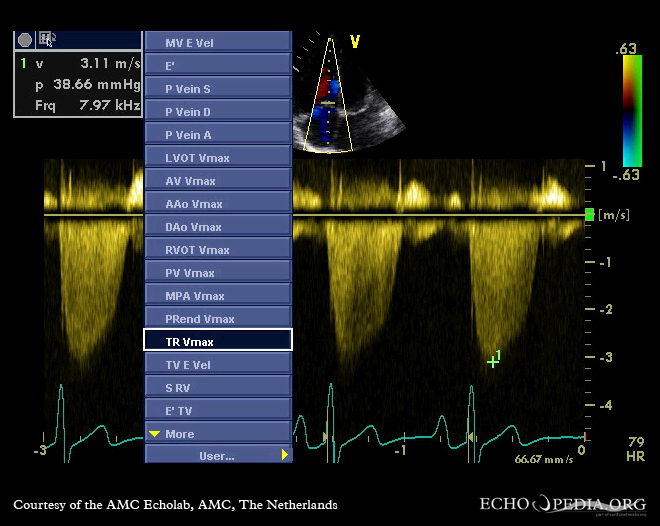Screen dimensions: 660x526
Task: Choose AV Vmax measurement
Action: point(218,181)
